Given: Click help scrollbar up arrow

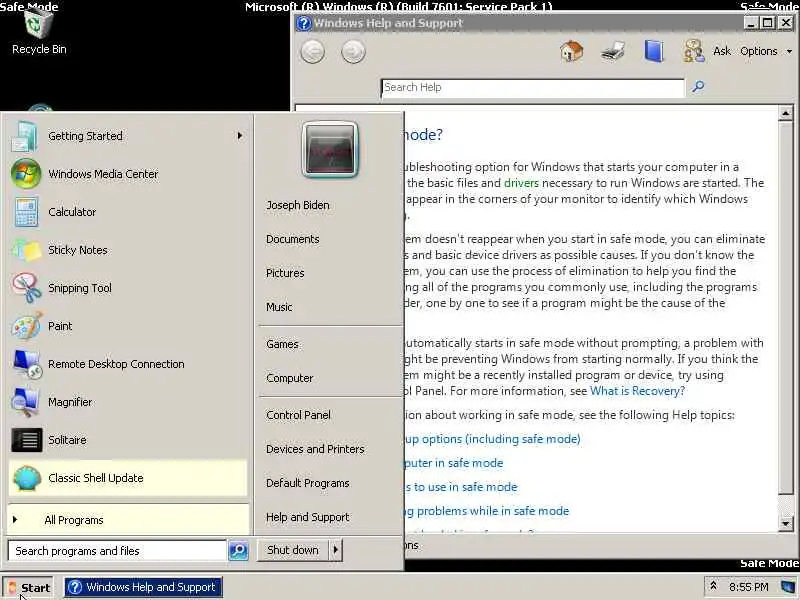Looking at the screenshot, I should 786,113.
